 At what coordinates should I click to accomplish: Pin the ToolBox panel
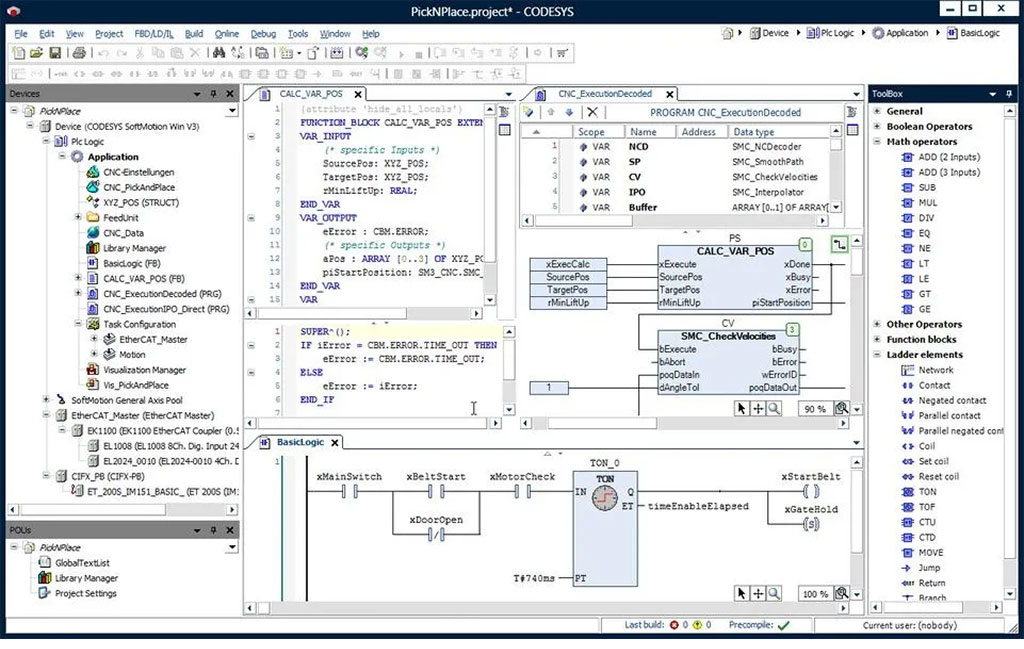pyautogui.click(x=1009, y=93)
